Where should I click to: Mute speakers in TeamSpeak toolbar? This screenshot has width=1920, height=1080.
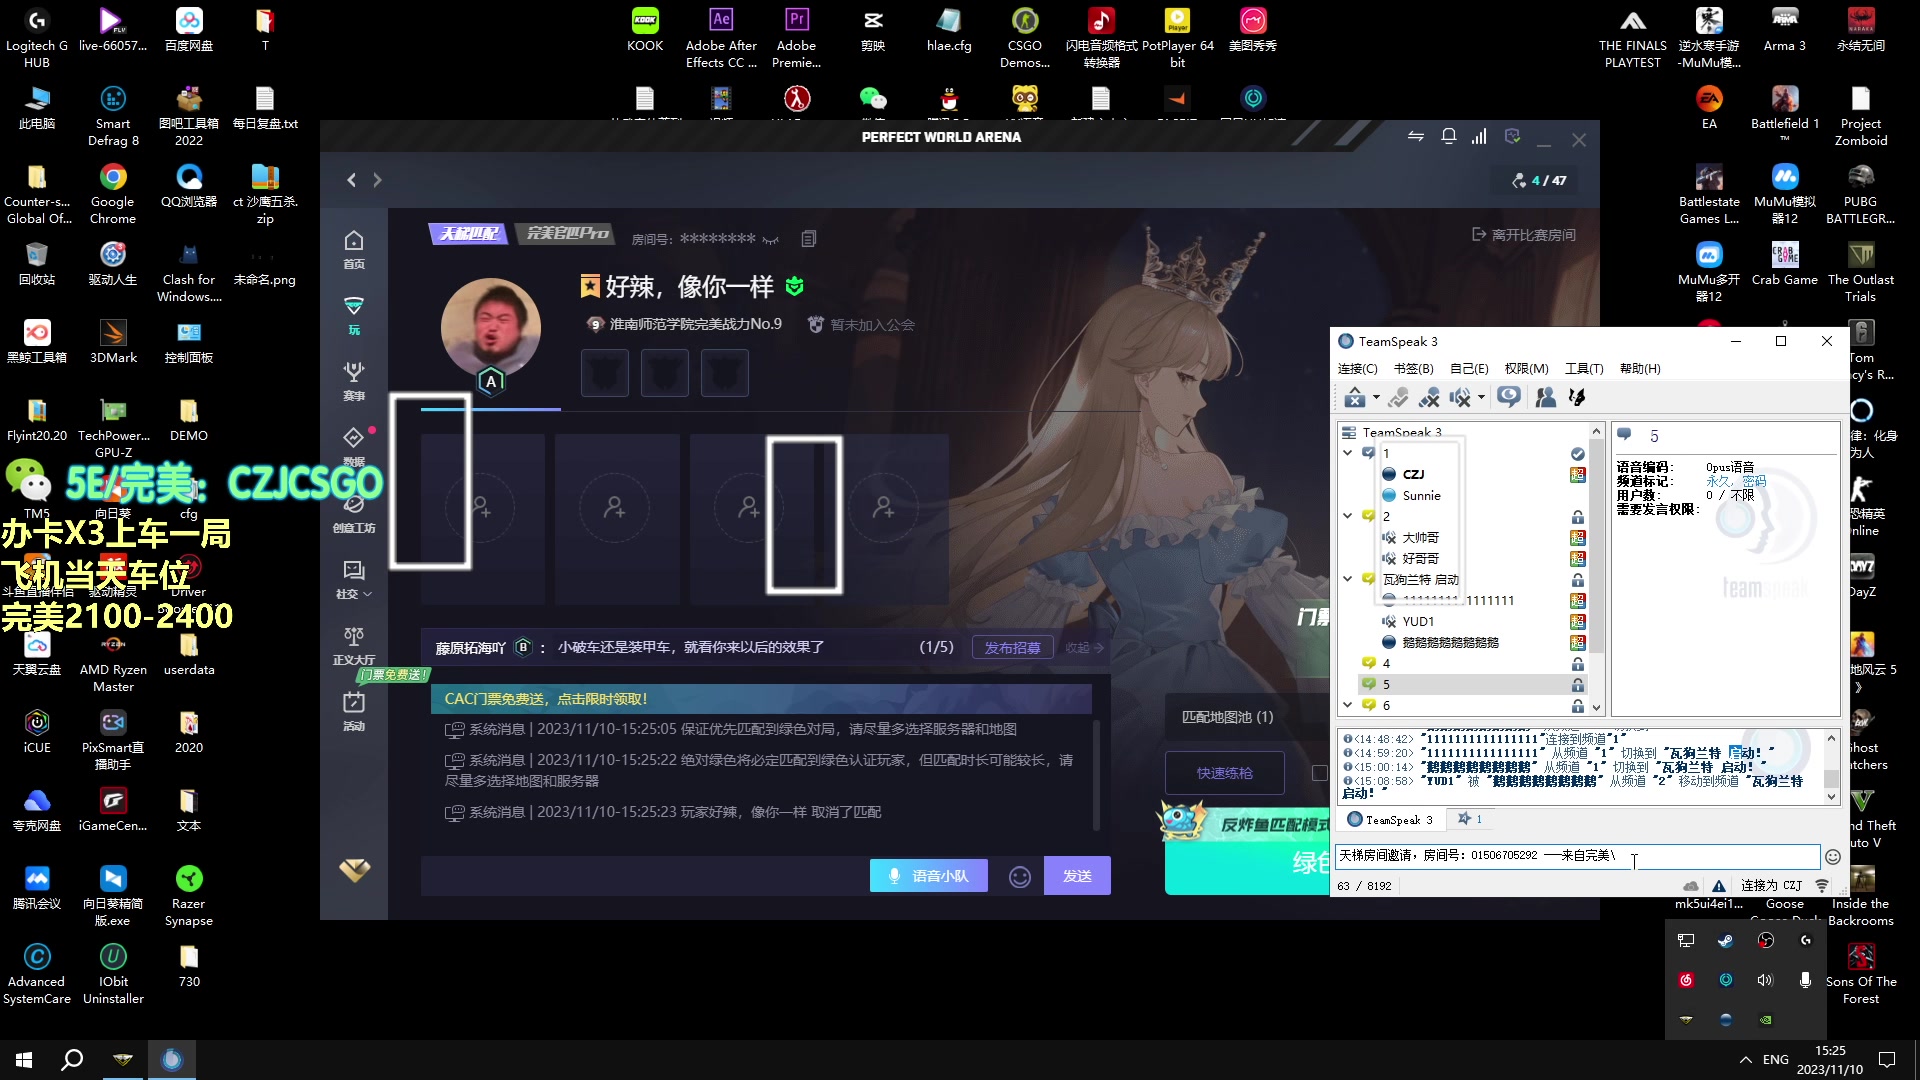1460,398
